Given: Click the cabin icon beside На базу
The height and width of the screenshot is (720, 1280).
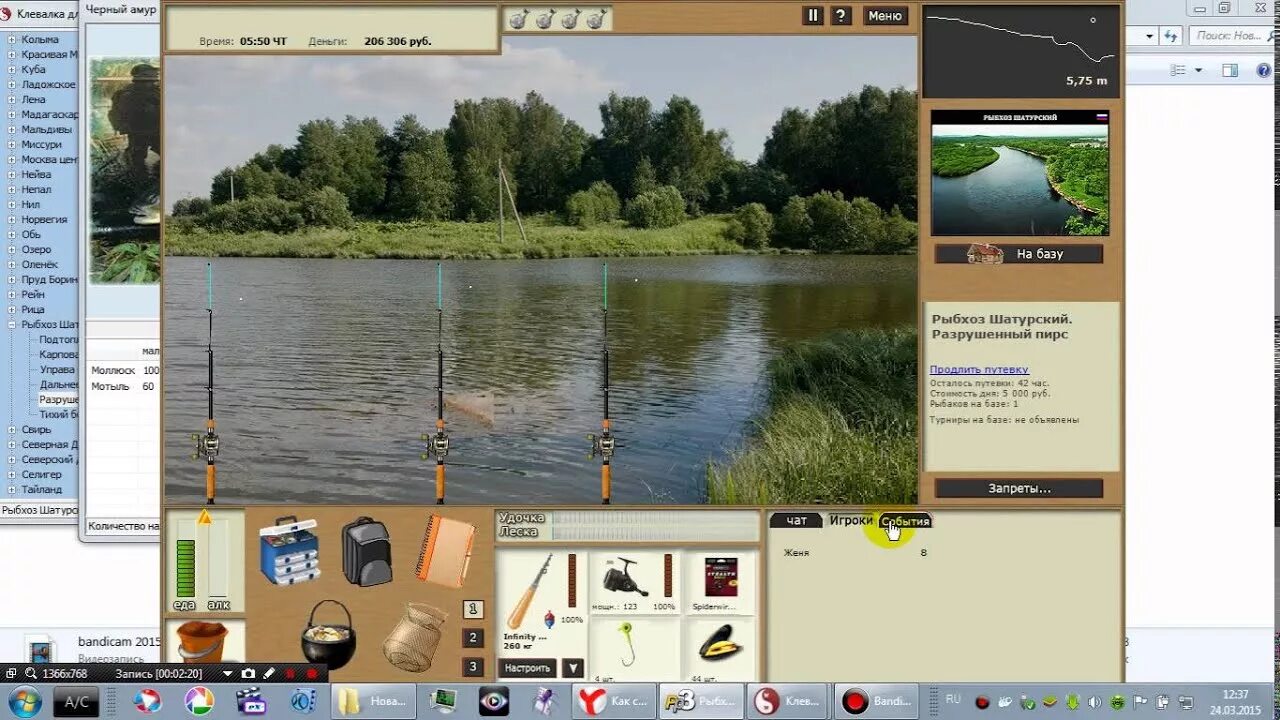Looking at the screenshot, I should 985,254.
